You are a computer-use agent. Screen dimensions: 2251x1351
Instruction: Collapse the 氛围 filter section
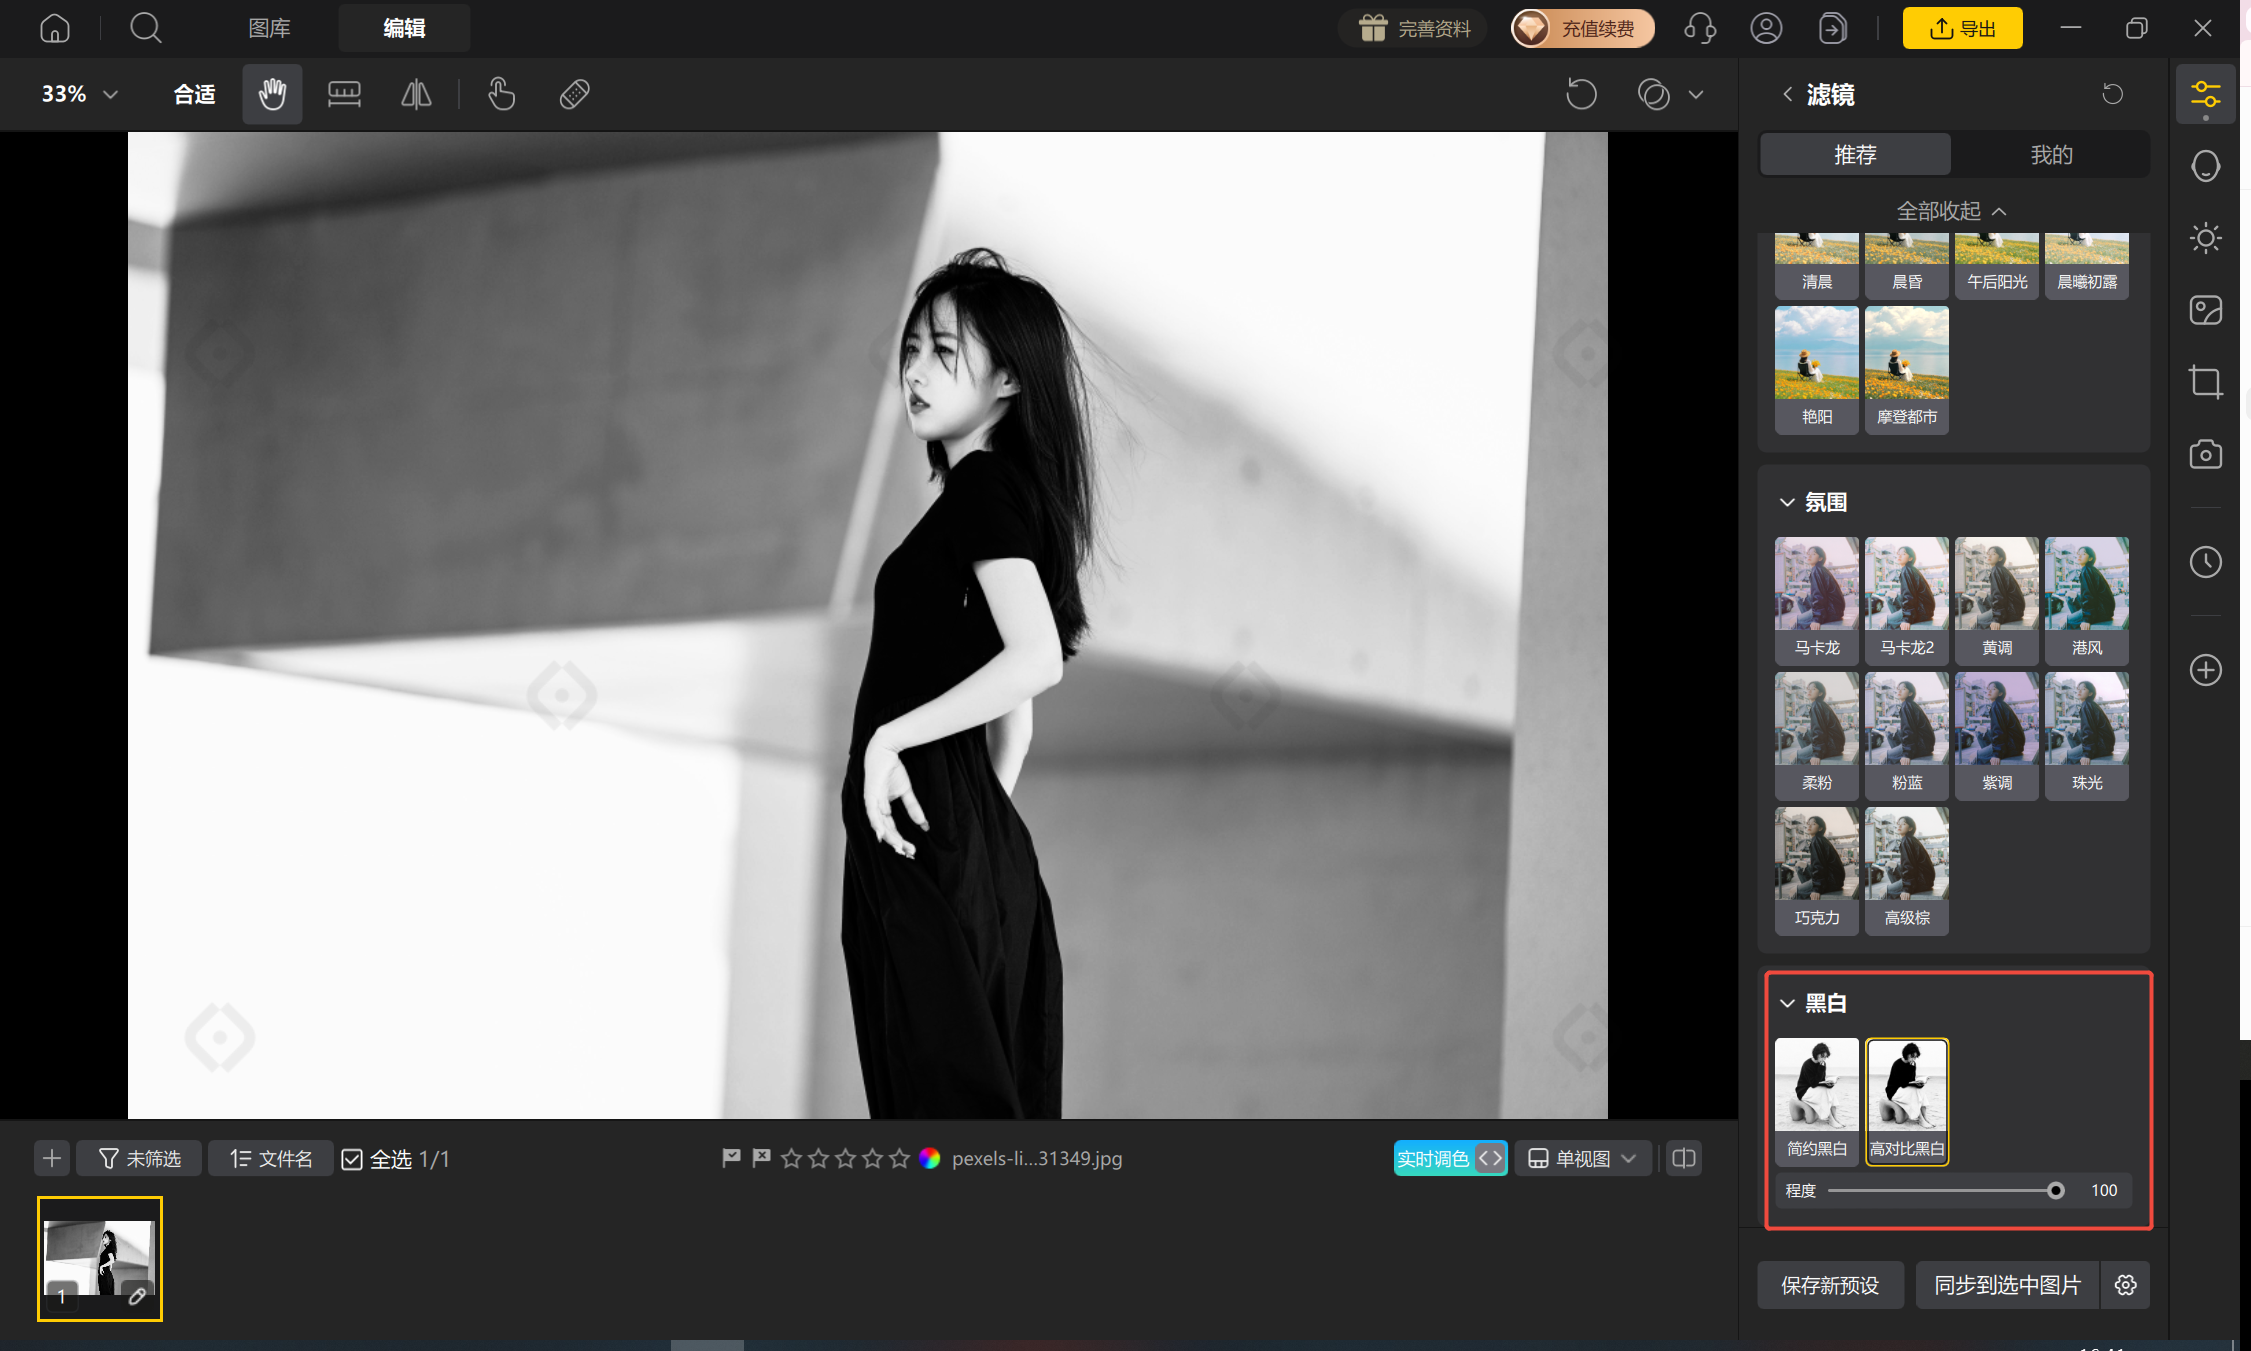[1787, 502]
